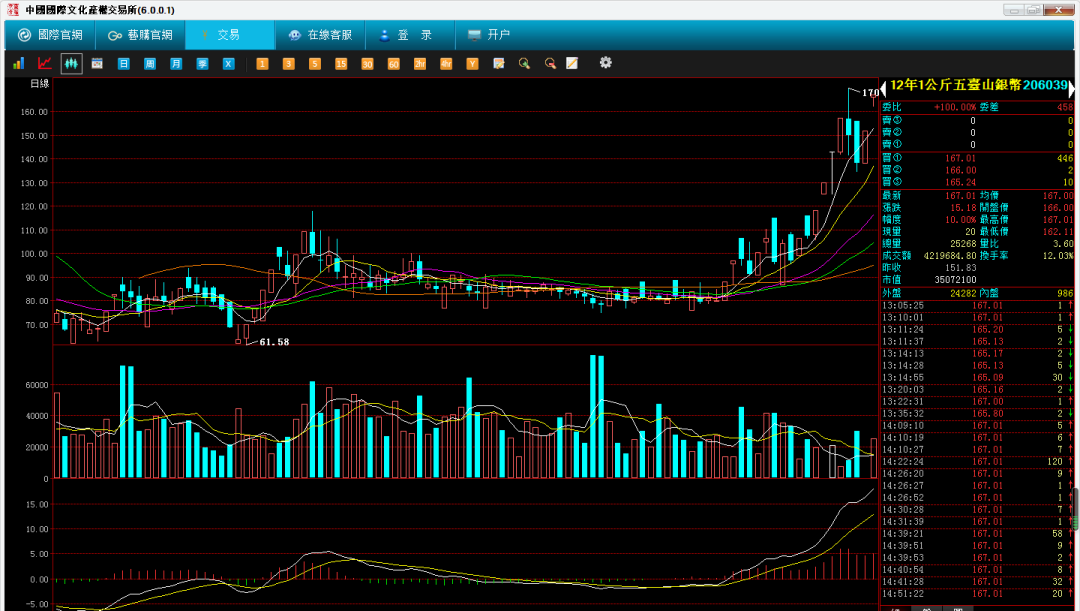Image resolution: width=1080 pixels, height=611 pixels.
Task: Click the 委比 value +100.00%
Action: [x=955, y=107]
